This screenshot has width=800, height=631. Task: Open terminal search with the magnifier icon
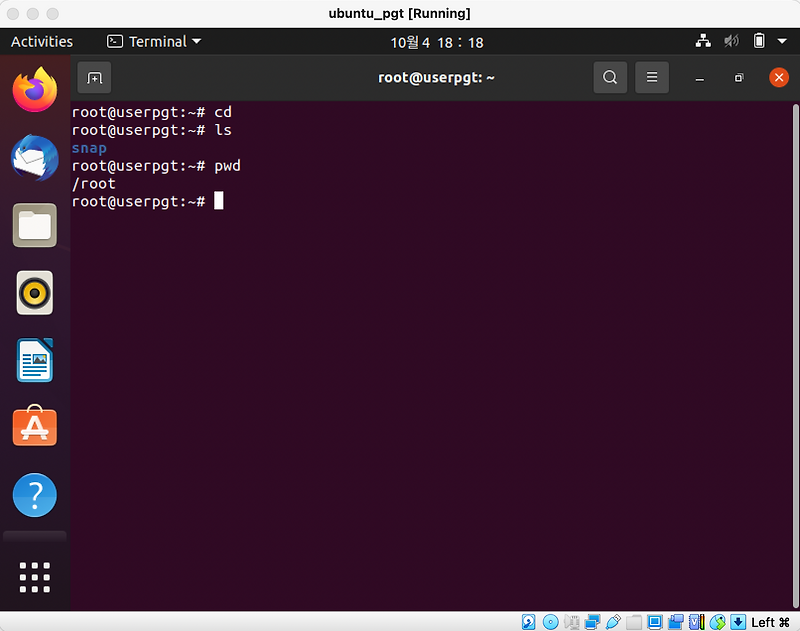(x=610, y=77)
